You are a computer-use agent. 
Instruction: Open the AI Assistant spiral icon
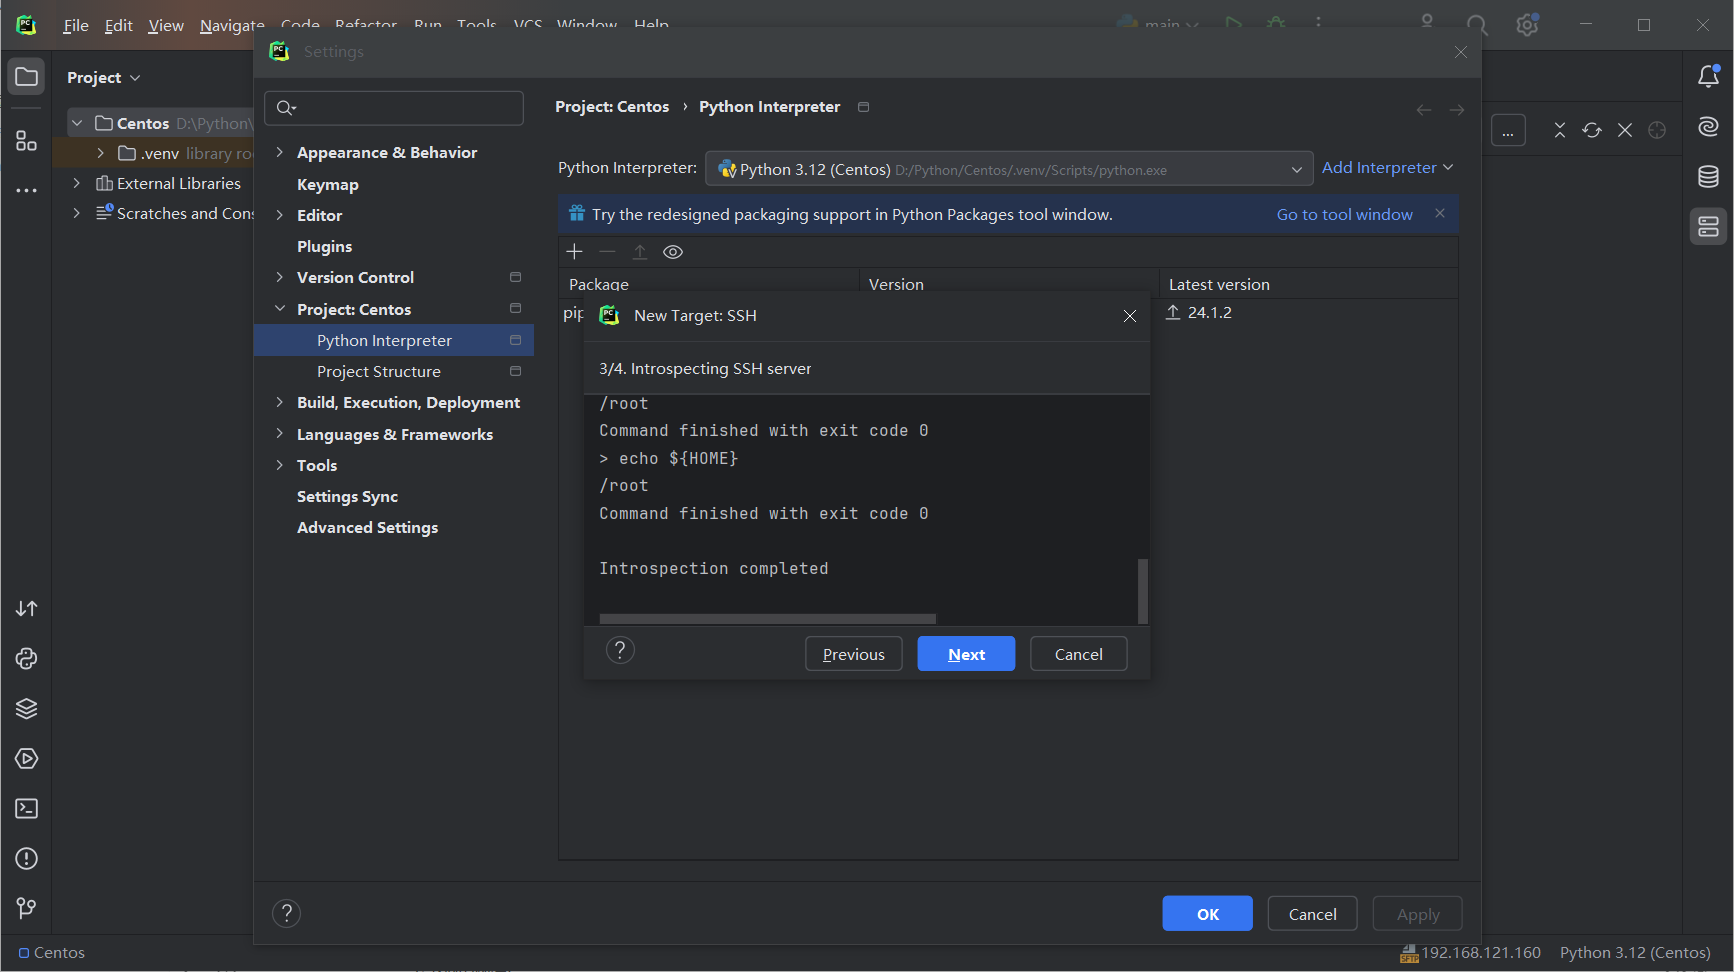coord(1708,126)
